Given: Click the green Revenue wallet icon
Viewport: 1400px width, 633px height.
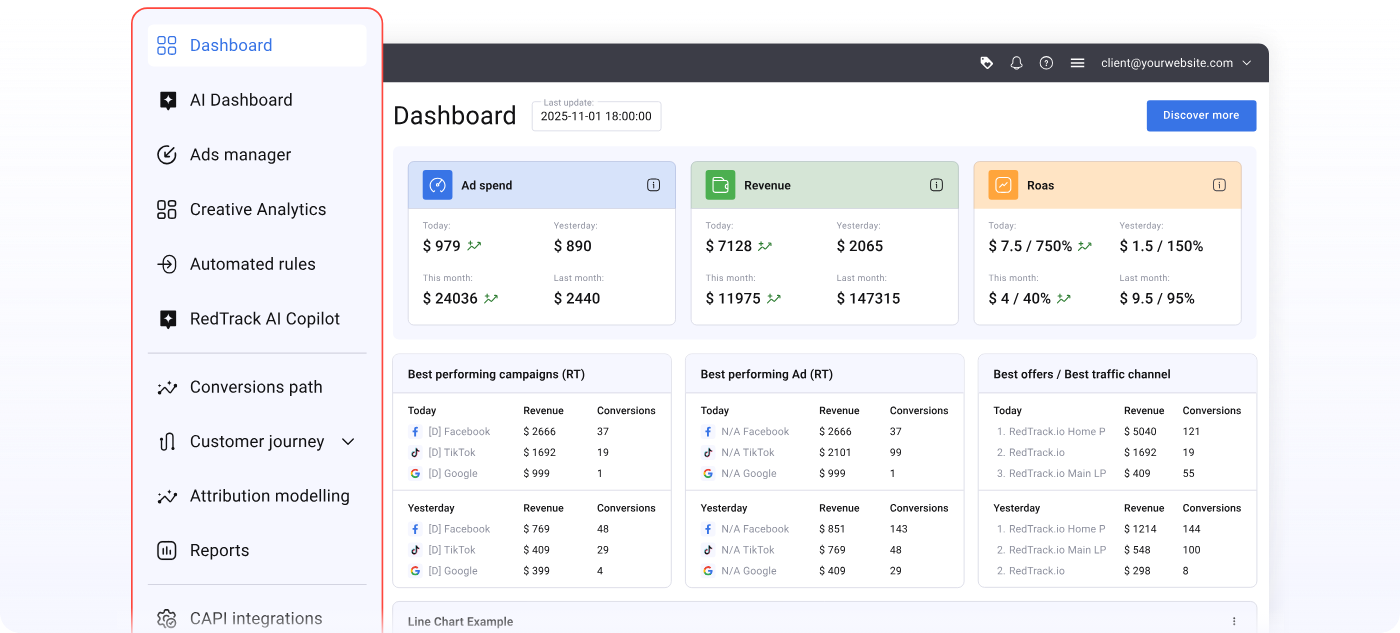Looking at the screenshot, I should coord(721,185).
